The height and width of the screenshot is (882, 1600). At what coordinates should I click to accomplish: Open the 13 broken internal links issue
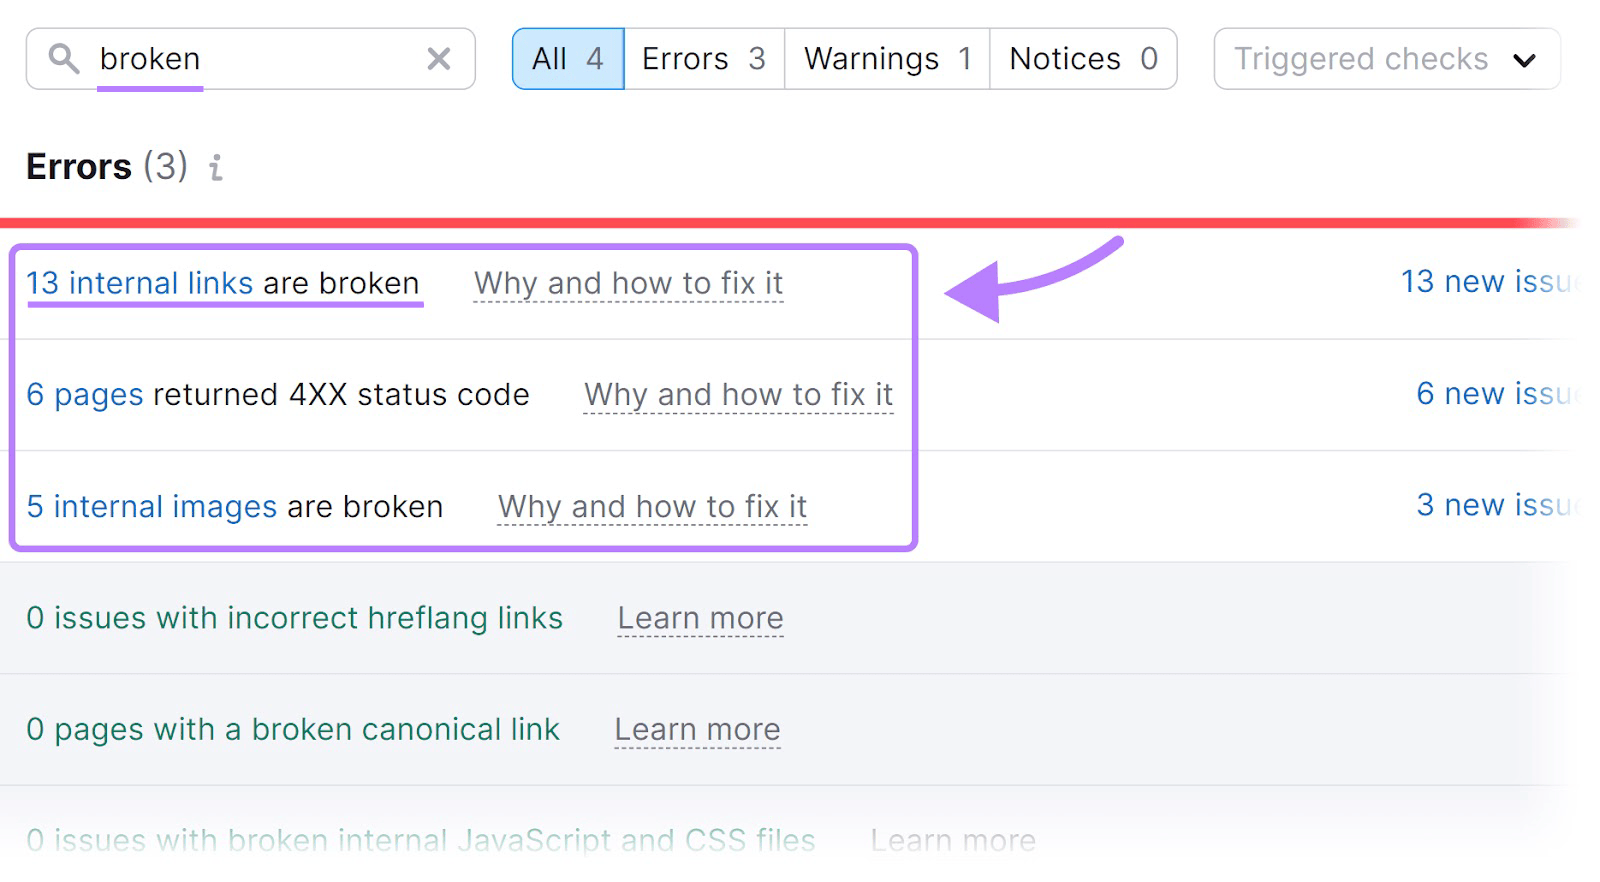pos(140,283)
